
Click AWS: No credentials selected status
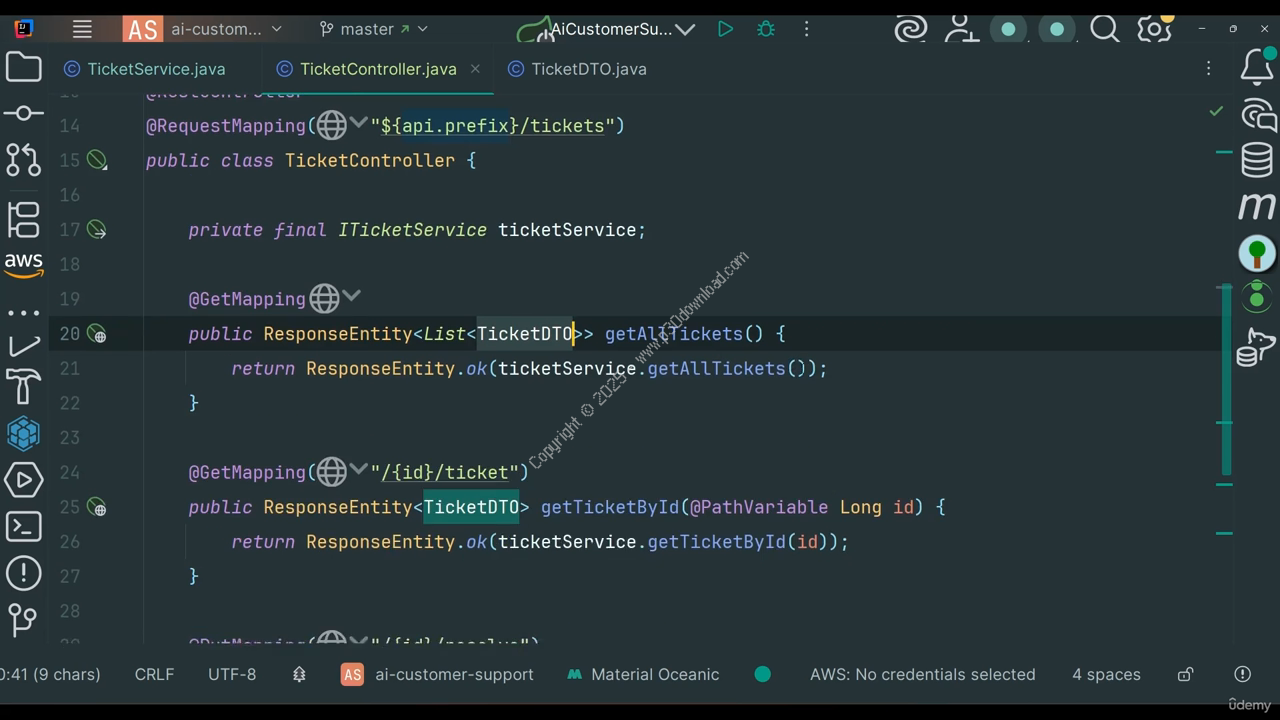click(922, 674)
